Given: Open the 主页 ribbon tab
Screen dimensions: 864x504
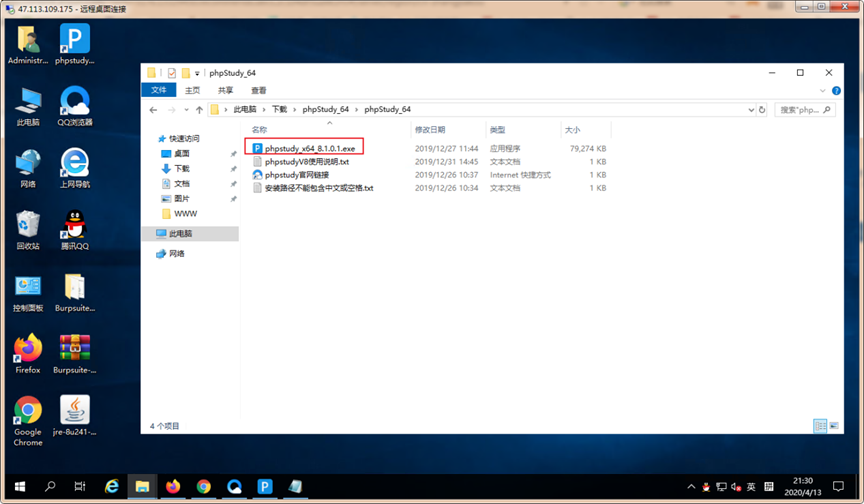Looking at the screenshot, I should pyautogui.click(x=192, y=90).
